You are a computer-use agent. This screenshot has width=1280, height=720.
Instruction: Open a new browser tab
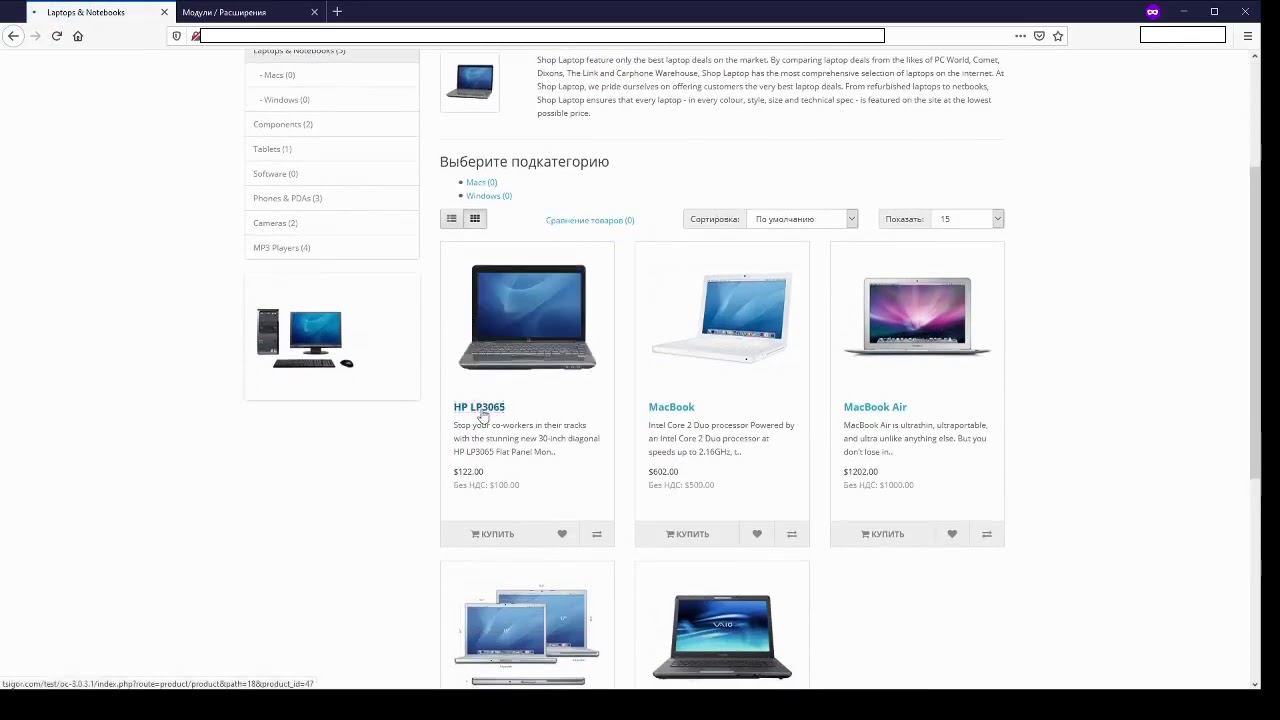[337, 12]
